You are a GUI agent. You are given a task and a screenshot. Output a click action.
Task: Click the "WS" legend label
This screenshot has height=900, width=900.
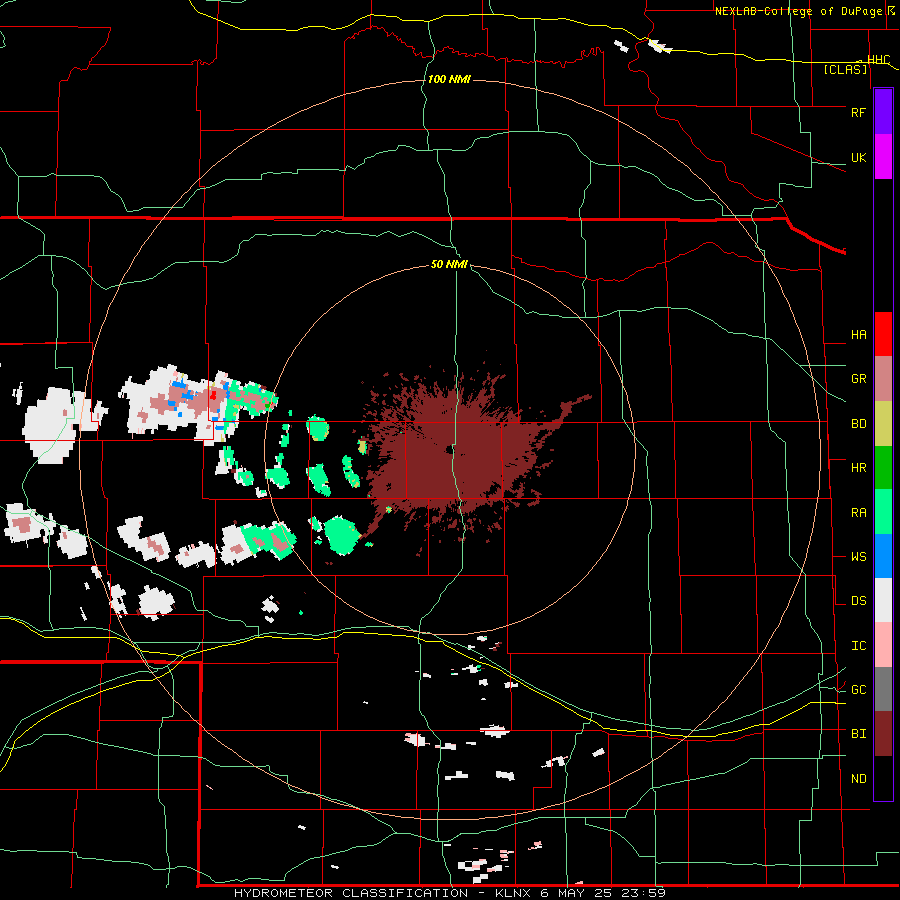point(858,557)
